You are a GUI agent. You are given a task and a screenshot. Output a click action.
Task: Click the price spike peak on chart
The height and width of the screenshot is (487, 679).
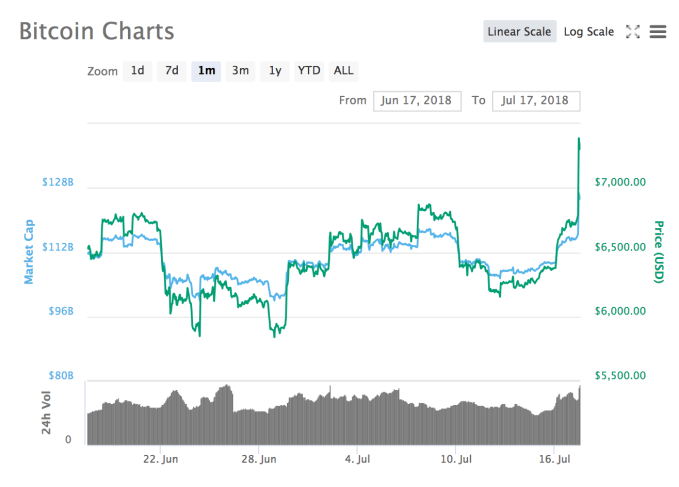[x=579, y=139]
